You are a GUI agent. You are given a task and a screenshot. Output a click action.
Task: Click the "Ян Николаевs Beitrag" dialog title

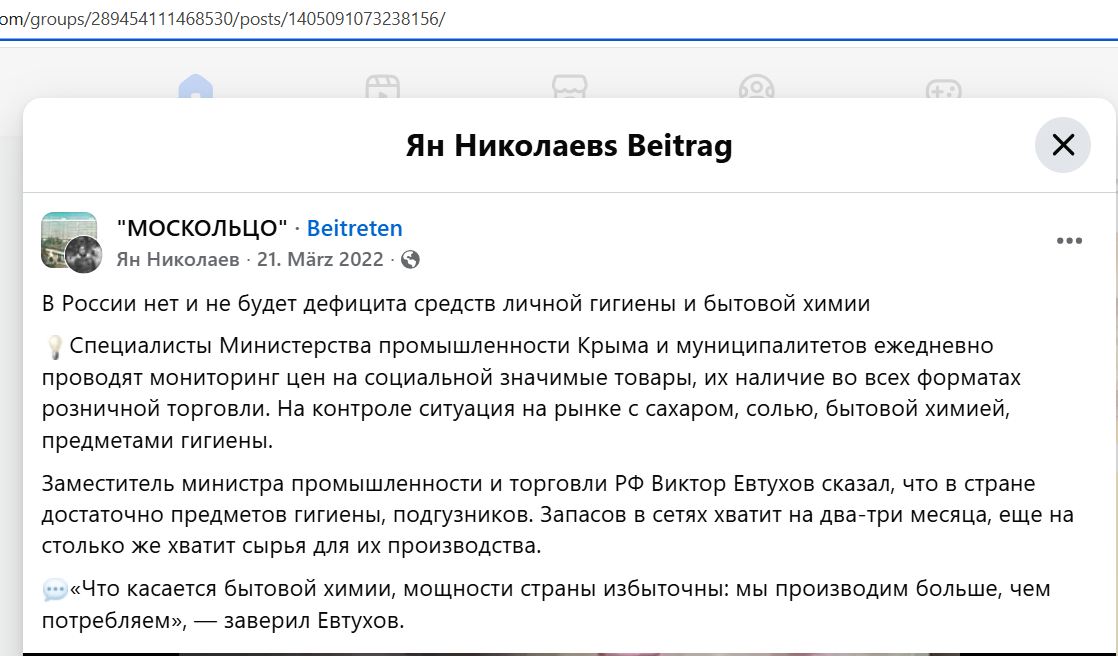(x=569, y=145)
